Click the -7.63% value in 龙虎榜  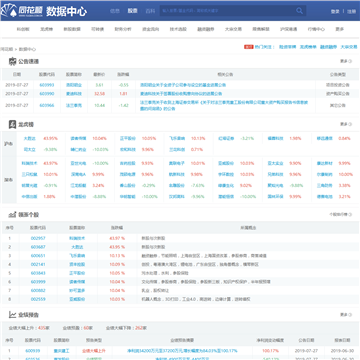tap(197, 185)
